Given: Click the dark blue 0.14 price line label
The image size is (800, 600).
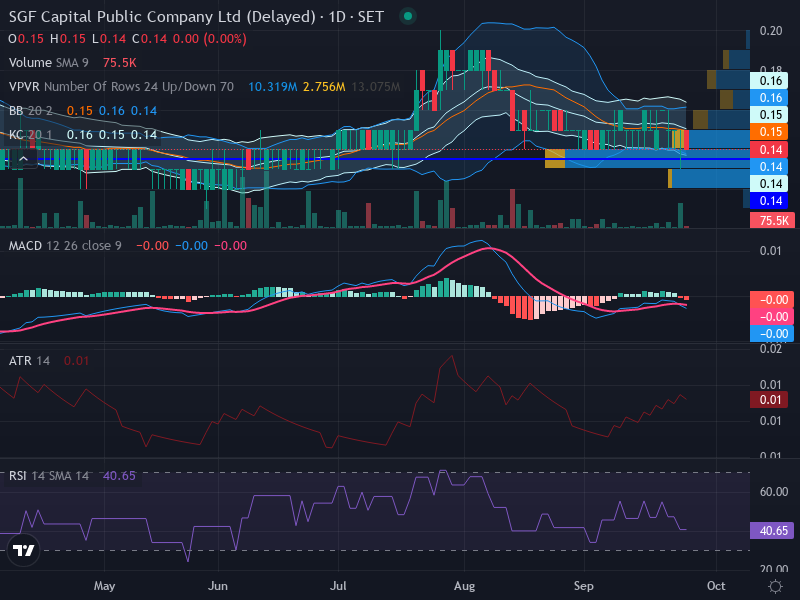Looking at the screenshot, I should click(769, 201).
